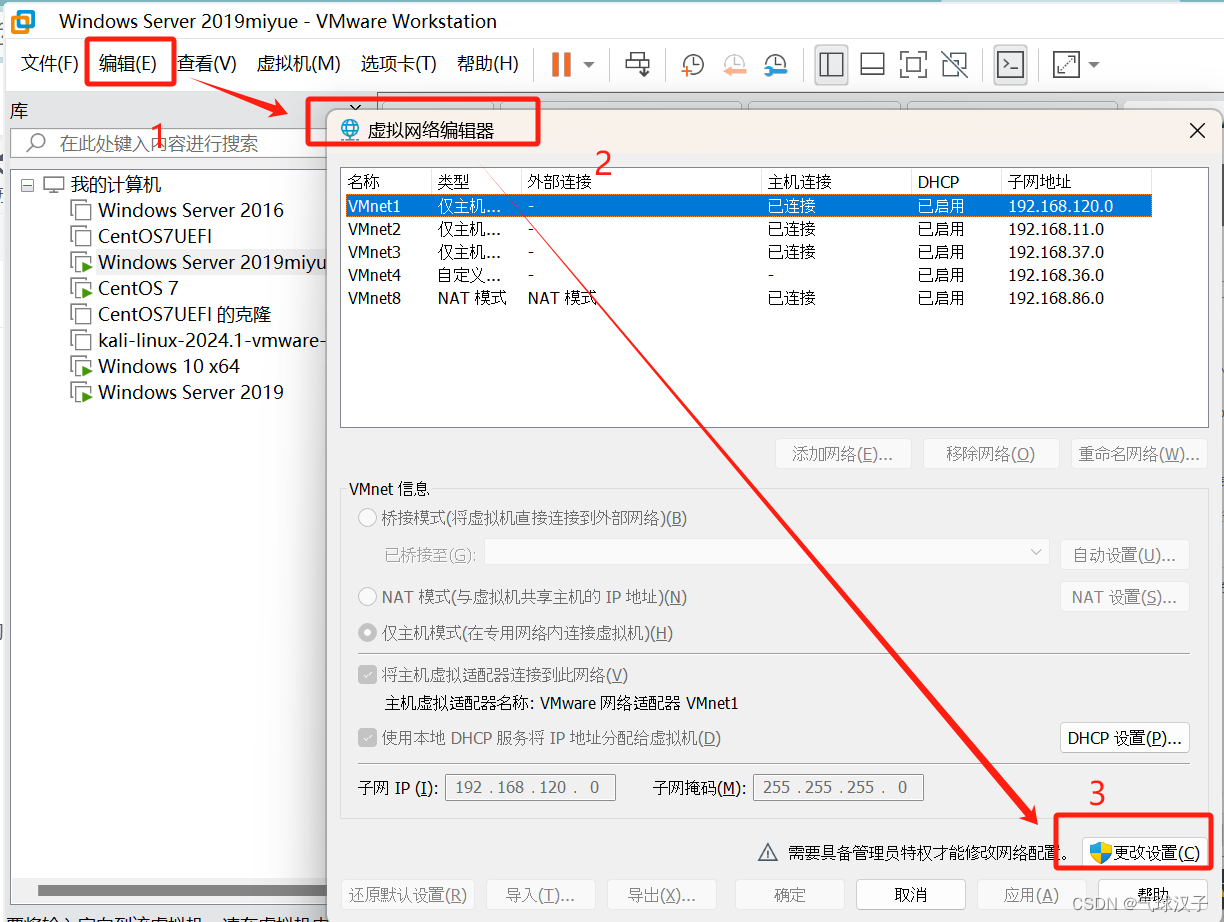Revert to snapshot using the clock-arrow icon
Screen dimensions: 1224x922
tap(734, 65)
